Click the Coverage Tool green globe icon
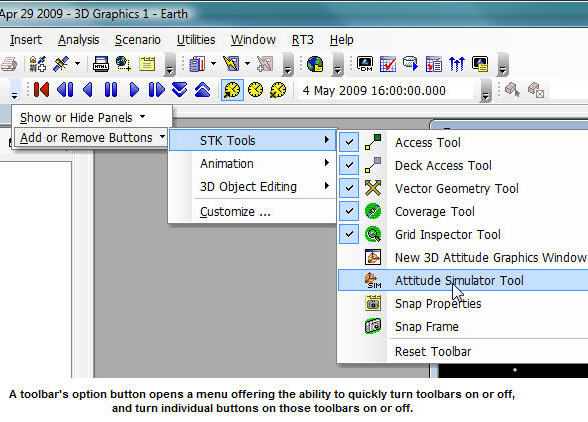The width and height of the screenshot is (588, 422). click(373, 211)
